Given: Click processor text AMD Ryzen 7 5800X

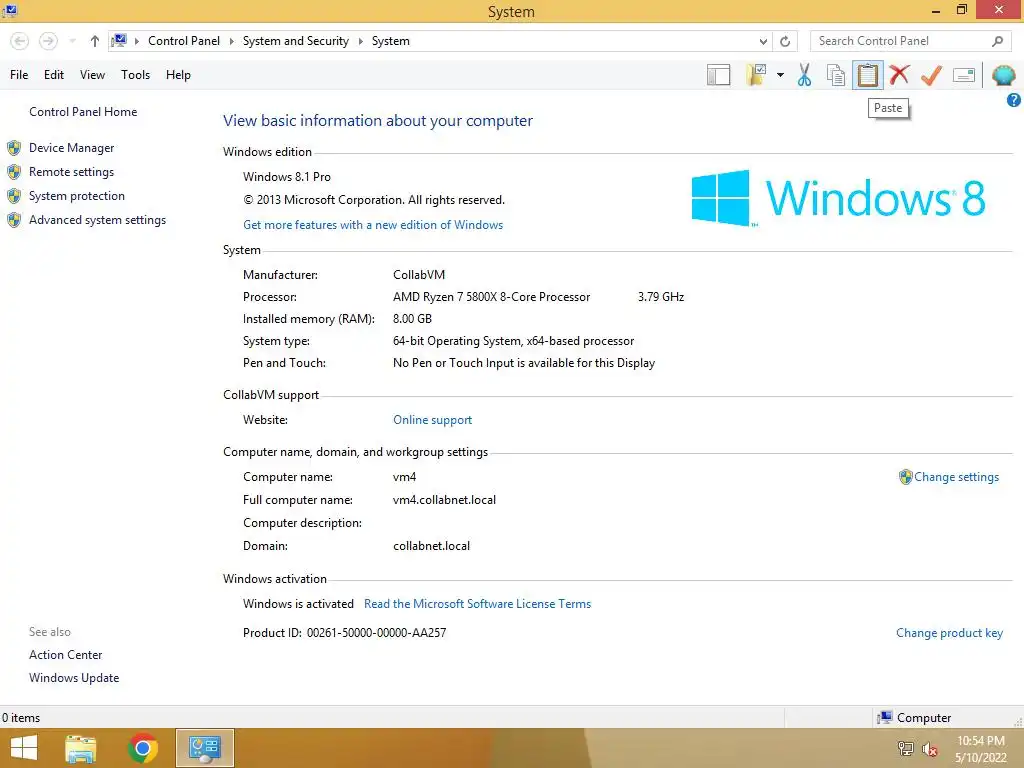Looking at the screenshot, I should 491,297.
